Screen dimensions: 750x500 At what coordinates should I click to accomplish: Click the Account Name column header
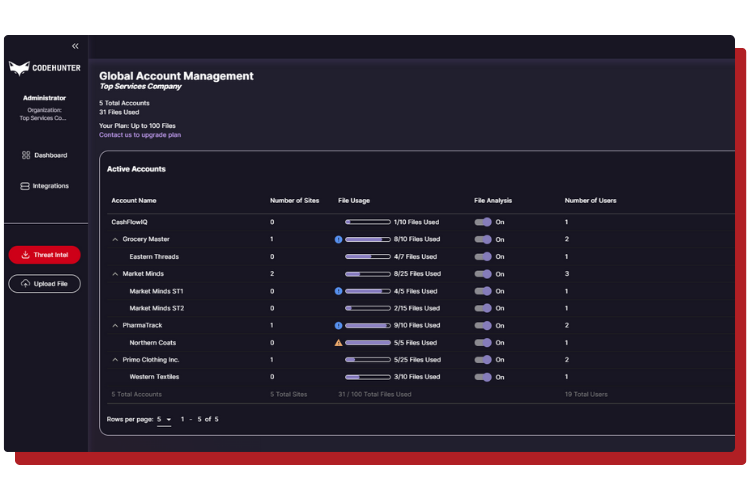click(x=134, y=200)
